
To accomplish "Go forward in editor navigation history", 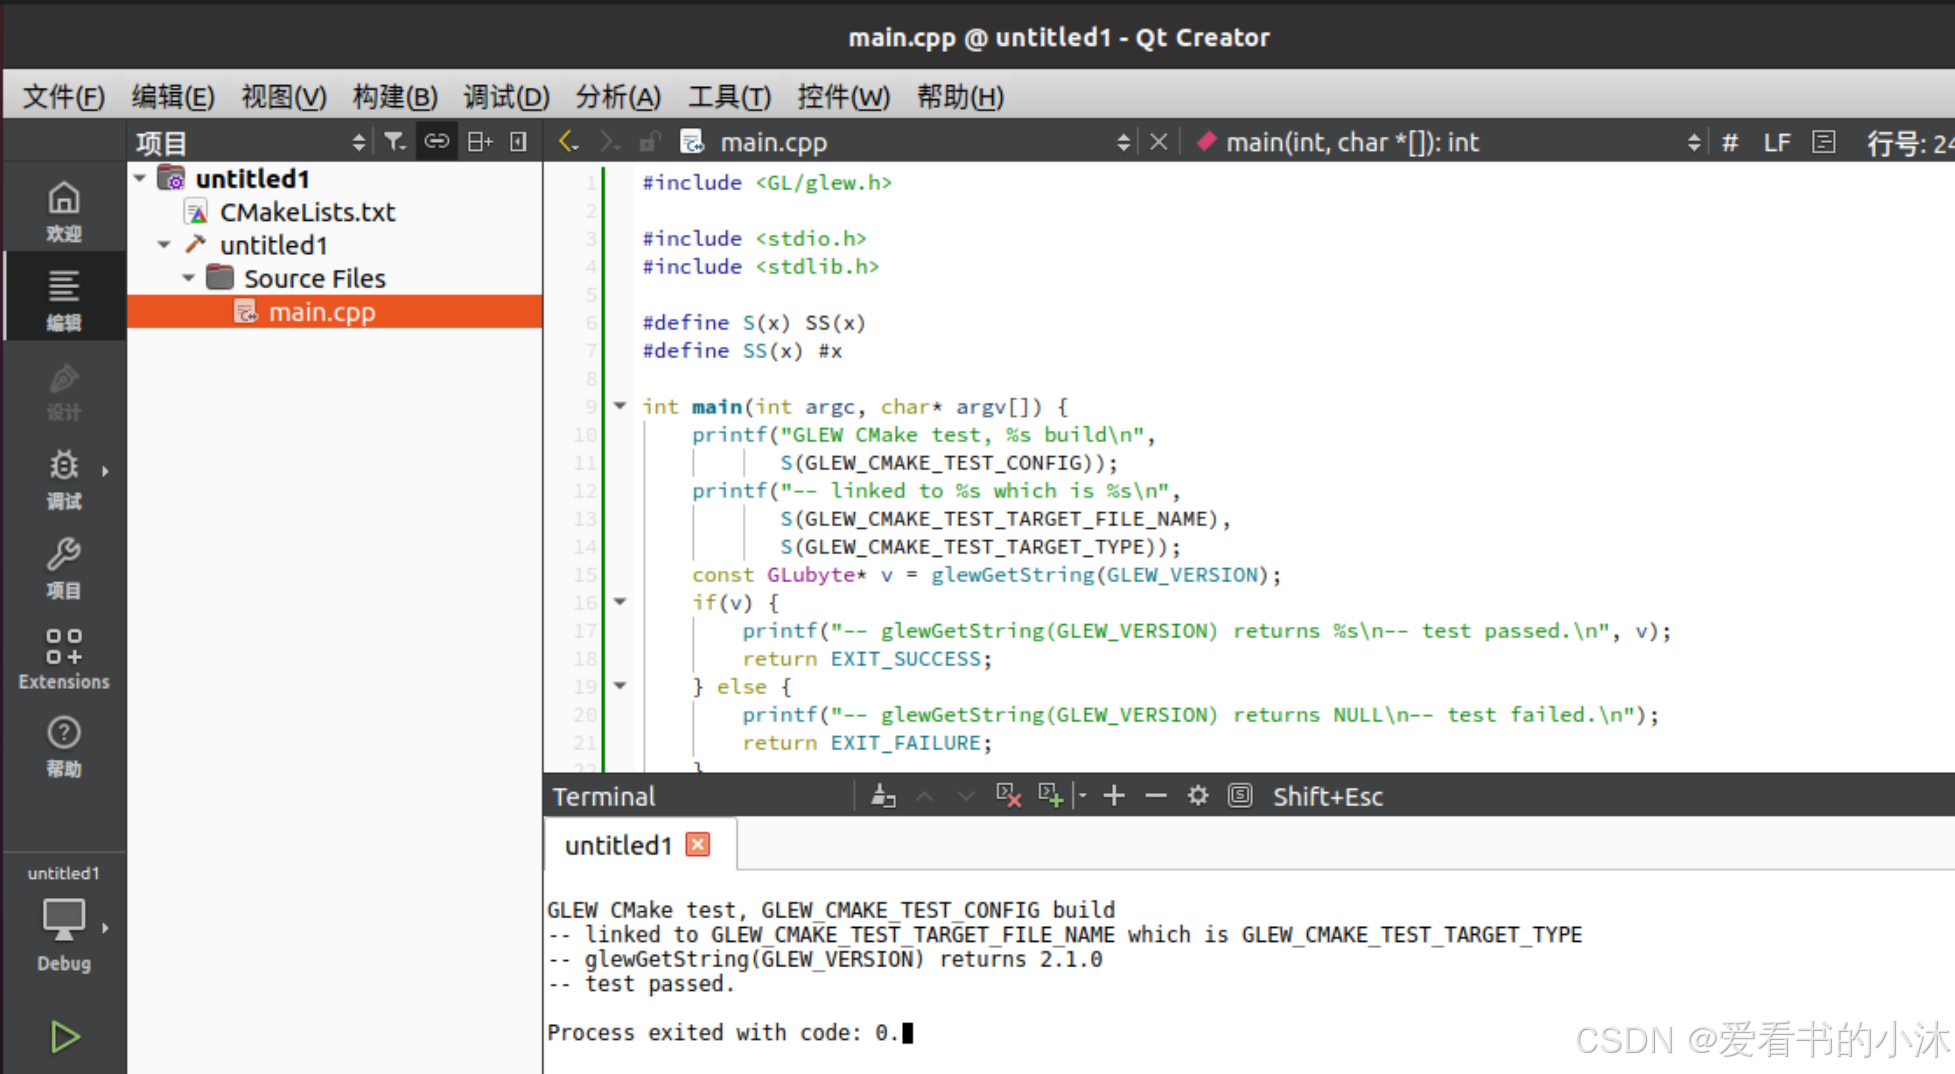I will [609, 142].
